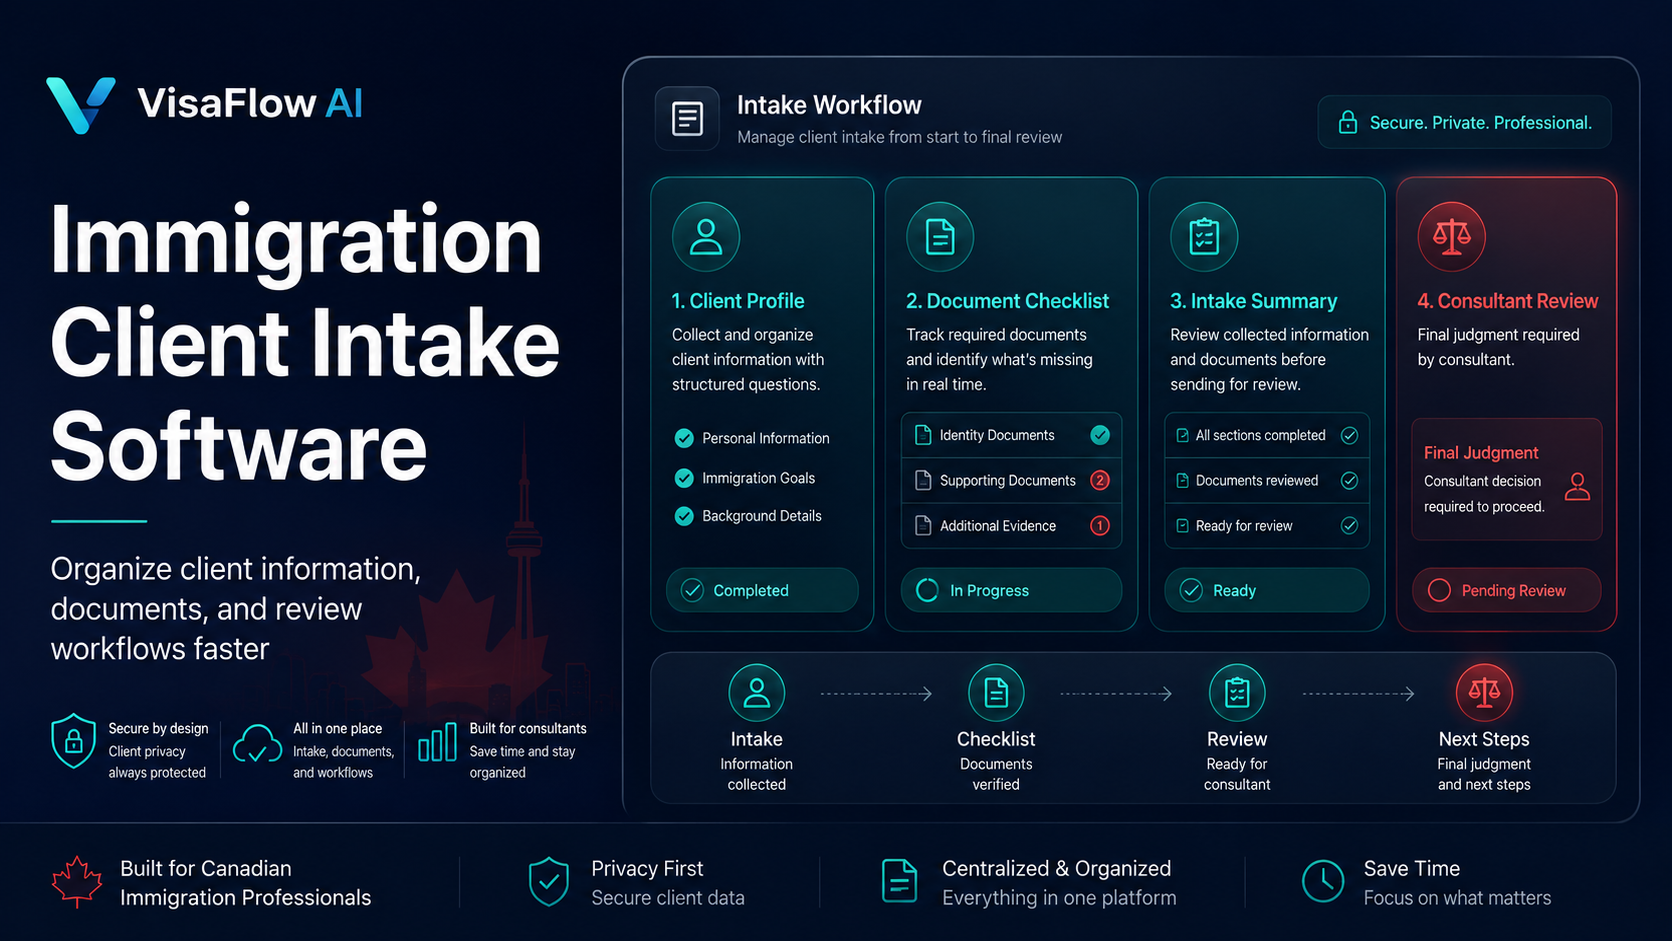Click the Client Profile person icon
Image resolution: width=1672 pixels, height=941 pixels.
point(706,237)
